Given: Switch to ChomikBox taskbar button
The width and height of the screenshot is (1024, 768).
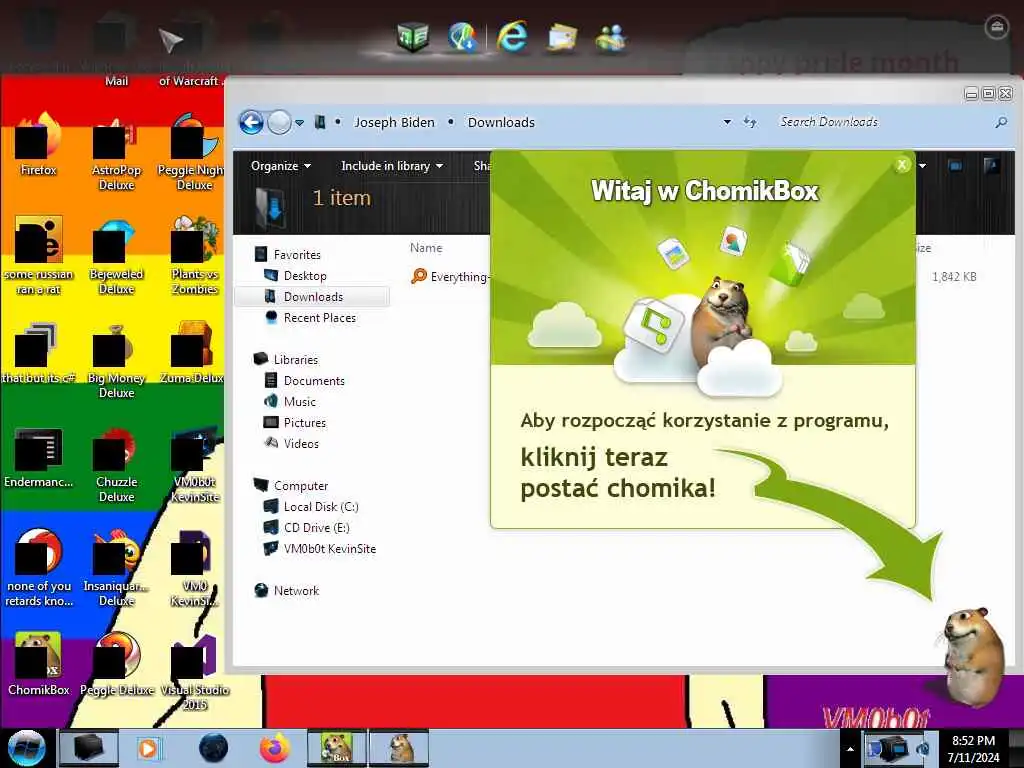Looking at the screenshot, I should coord(337,748).
